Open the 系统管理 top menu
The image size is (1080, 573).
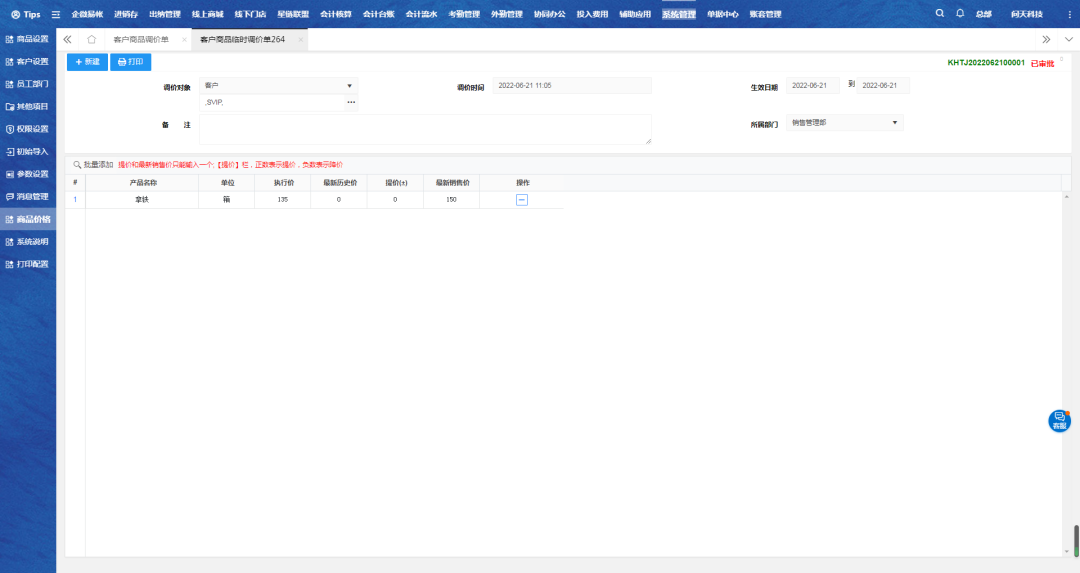678,14
